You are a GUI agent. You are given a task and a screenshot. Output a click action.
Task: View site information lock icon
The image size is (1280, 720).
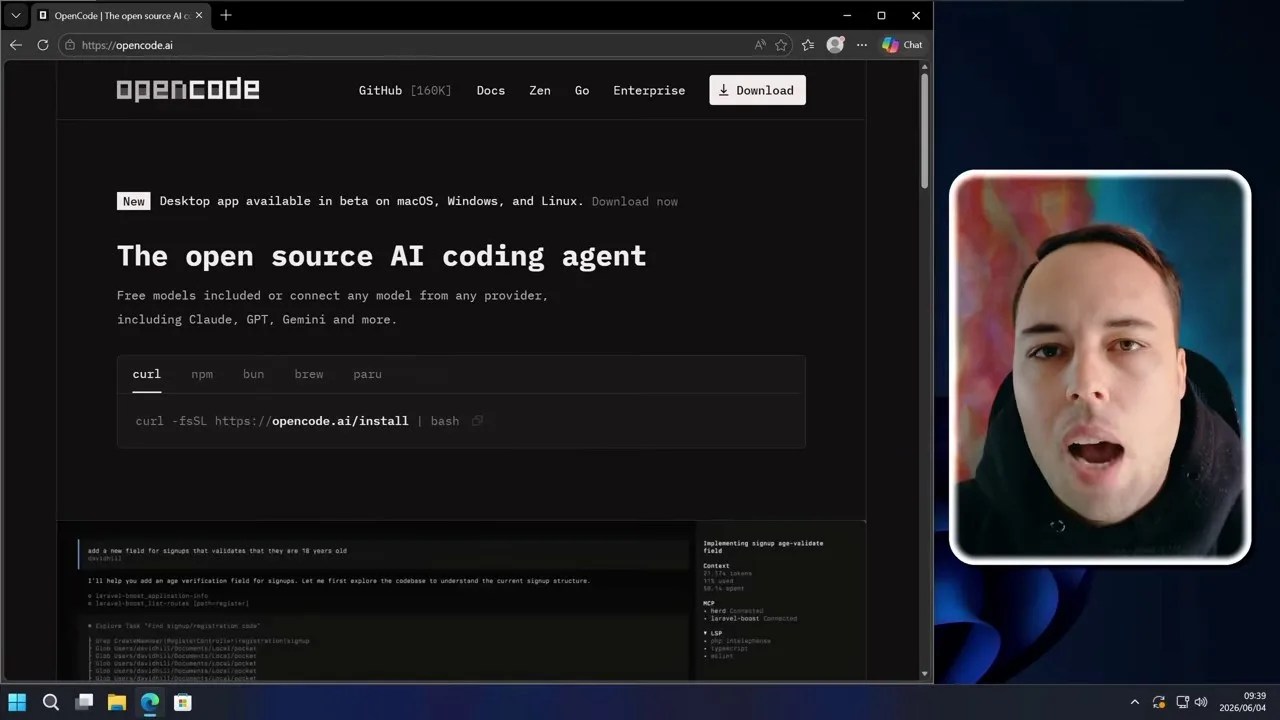pyautogui.click(x=69, y=45)
